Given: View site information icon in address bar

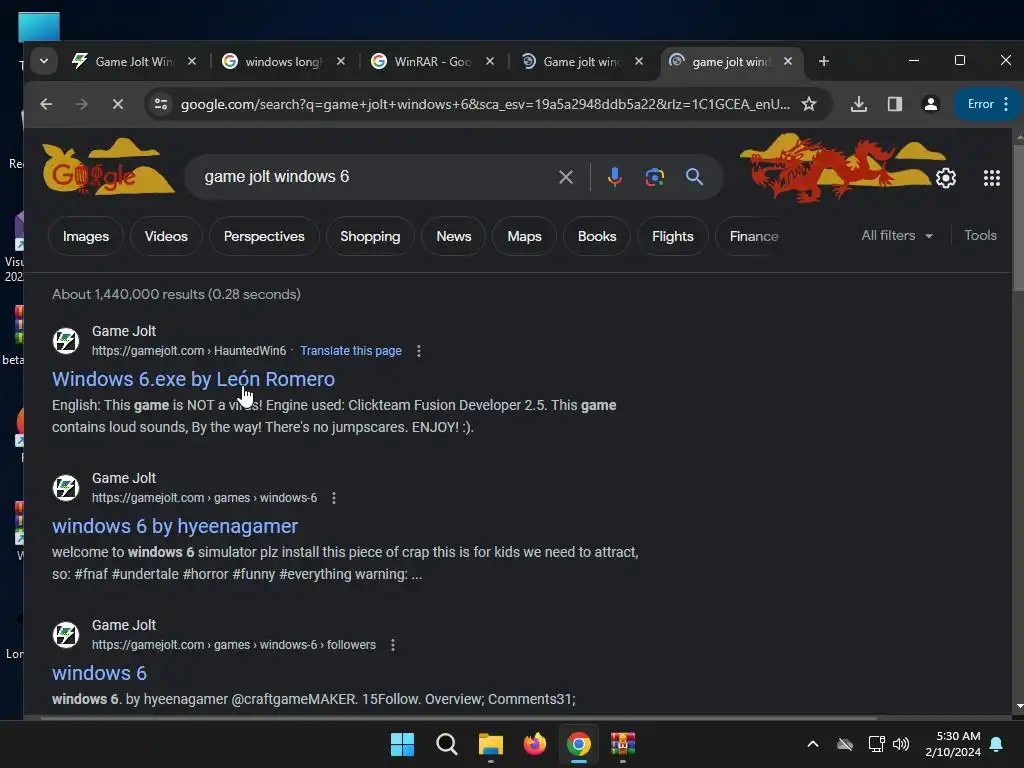Looking at the screenshot, I should click(x=161, y=104).
